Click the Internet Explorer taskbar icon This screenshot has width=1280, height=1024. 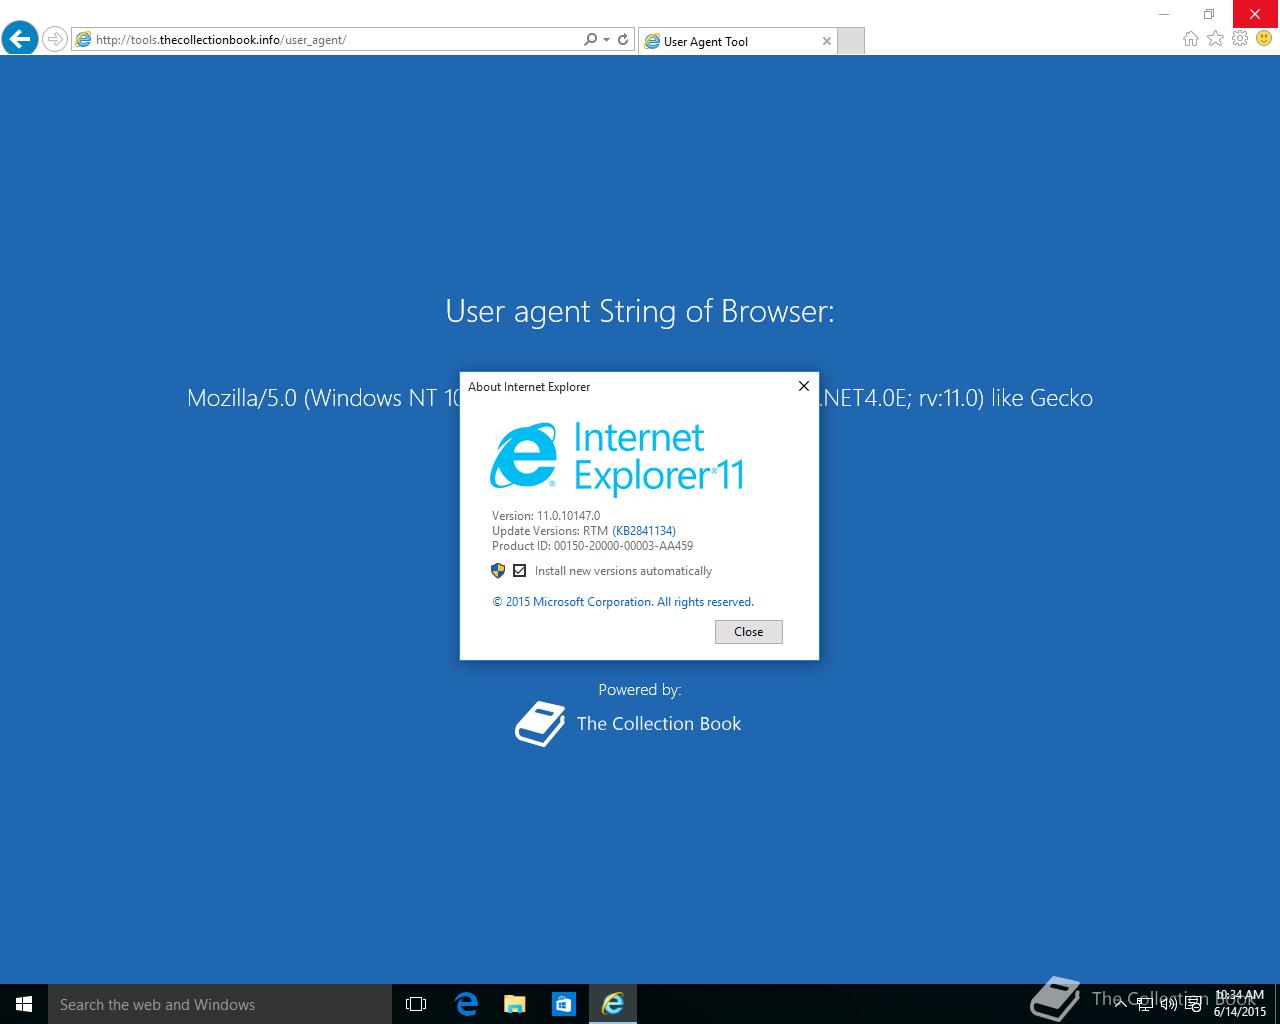pyautogui.click(x=612, y=1004)
